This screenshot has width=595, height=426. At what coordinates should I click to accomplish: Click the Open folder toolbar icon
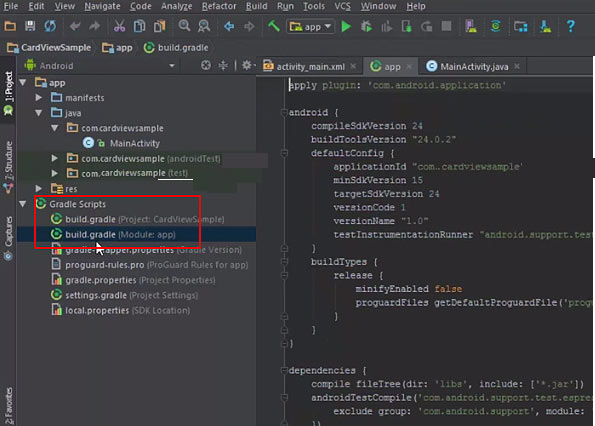point(10,26)
